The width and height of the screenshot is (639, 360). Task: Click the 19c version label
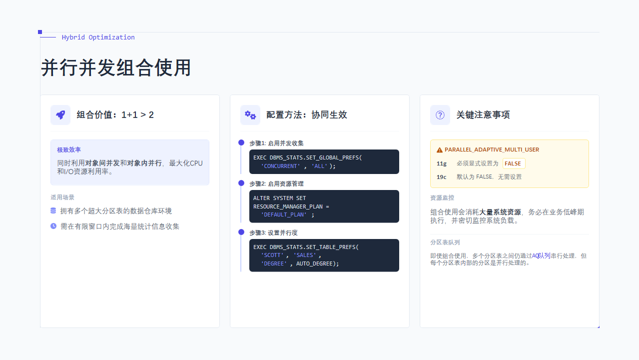point(442,177)
